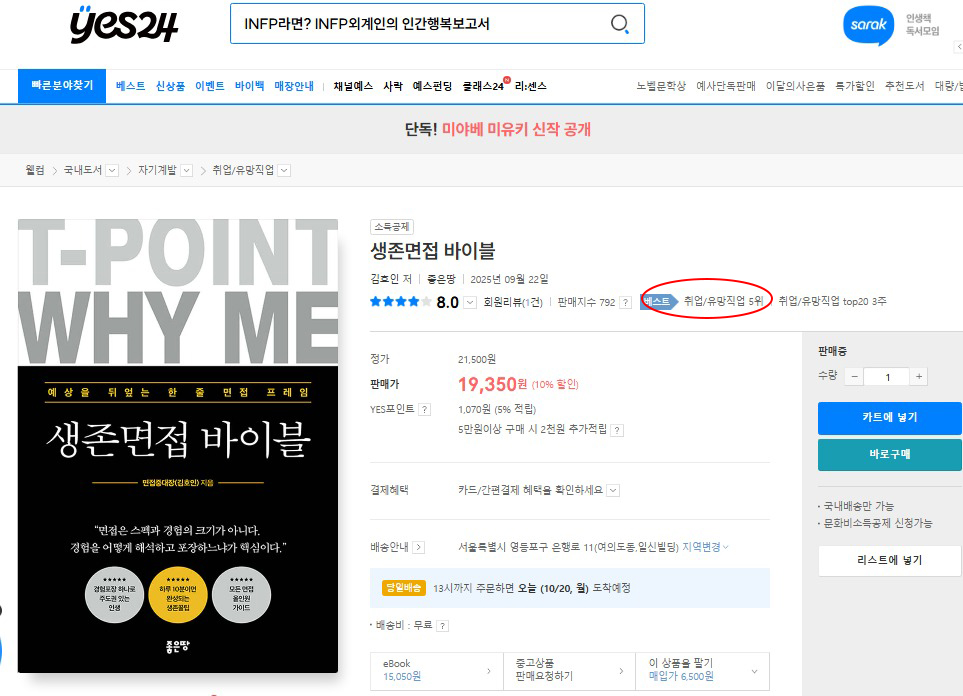Expand the 카드/간편결제 혜택 dropdown

[613, 490]
